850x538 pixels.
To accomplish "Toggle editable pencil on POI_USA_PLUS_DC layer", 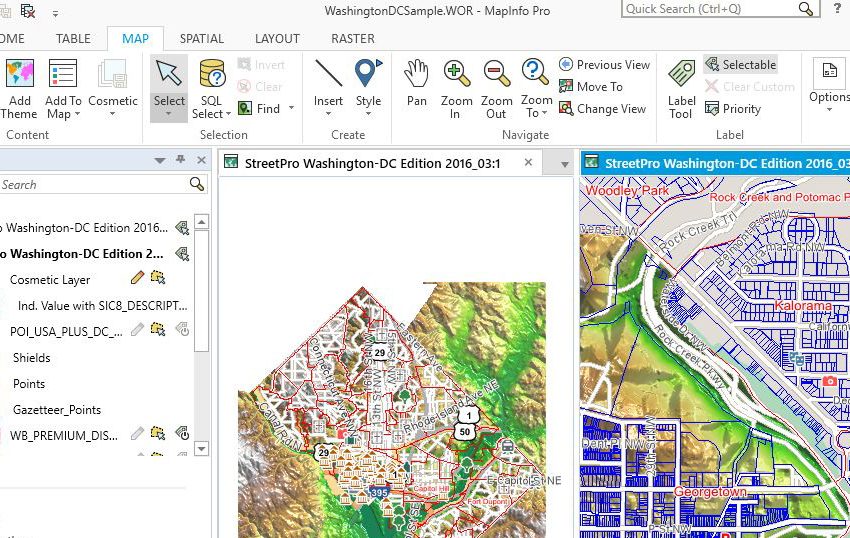I will pyautogui.click(x=138, y=329).
